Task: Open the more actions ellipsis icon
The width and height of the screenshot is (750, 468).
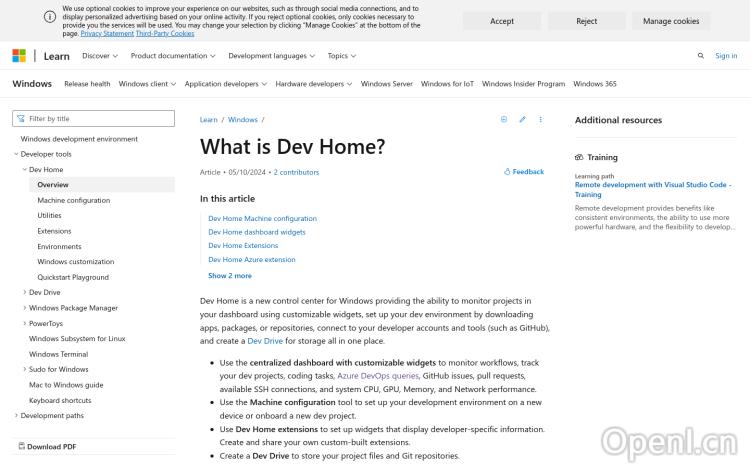Action: pos(540,119)
